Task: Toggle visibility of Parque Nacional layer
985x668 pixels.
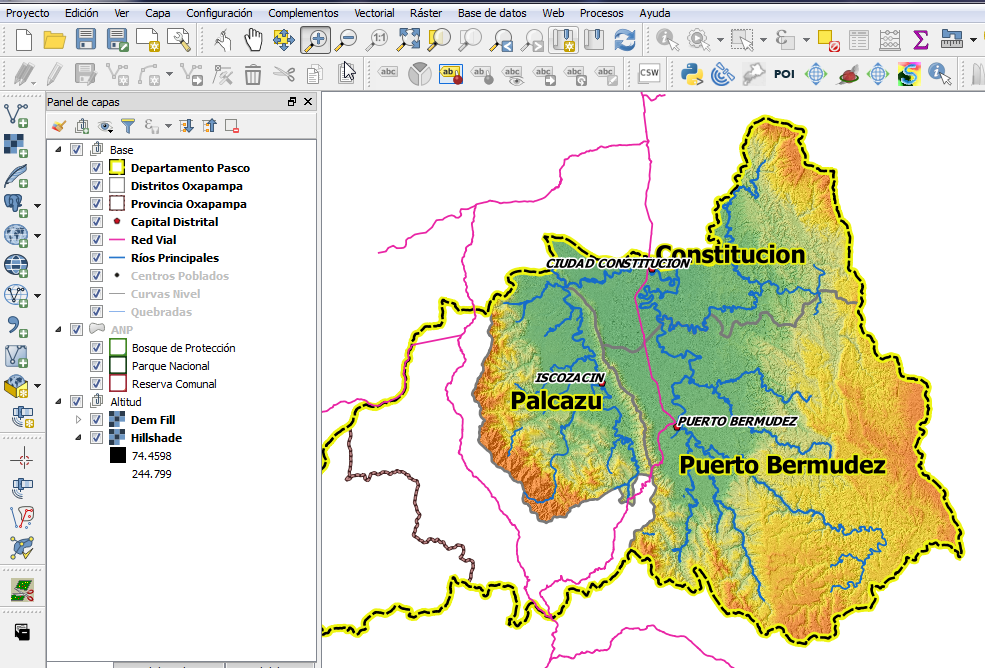Action: 96,365
